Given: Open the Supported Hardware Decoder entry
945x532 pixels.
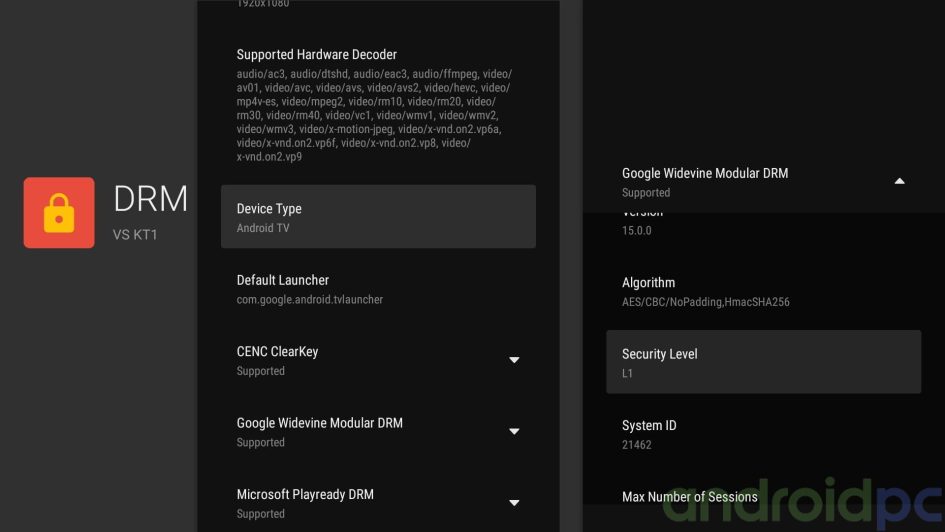Looking at the screenshot, I should pyautogui.click(x=378, y=105).
